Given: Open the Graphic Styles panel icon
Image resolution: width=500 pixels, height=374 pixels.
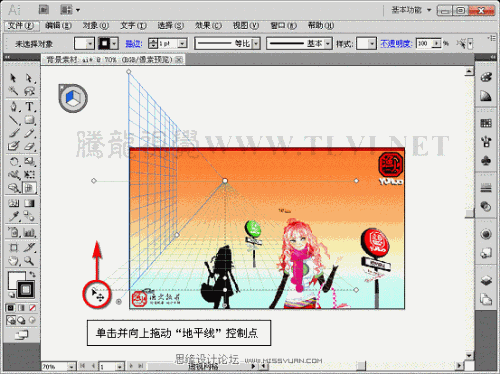Looking at the screenshot, I should coord(486,253).
